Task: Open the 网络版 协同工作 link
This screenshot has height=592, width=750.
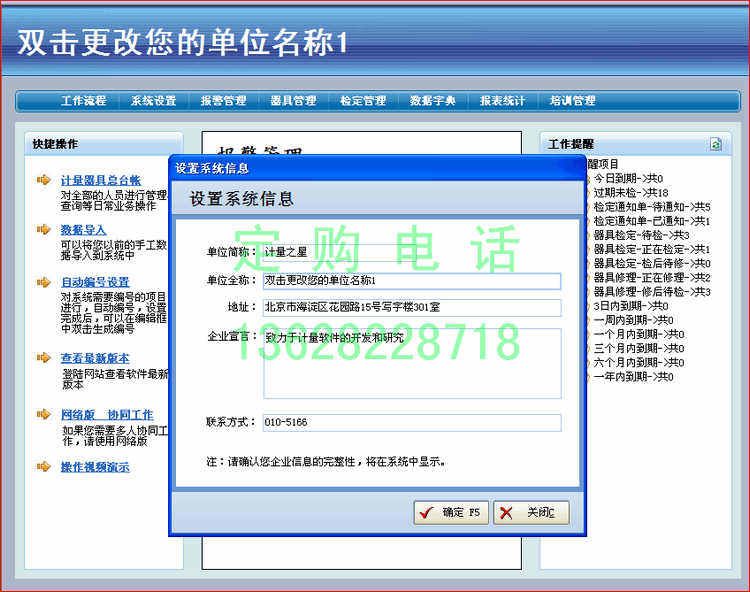Action: click(107, 415)
